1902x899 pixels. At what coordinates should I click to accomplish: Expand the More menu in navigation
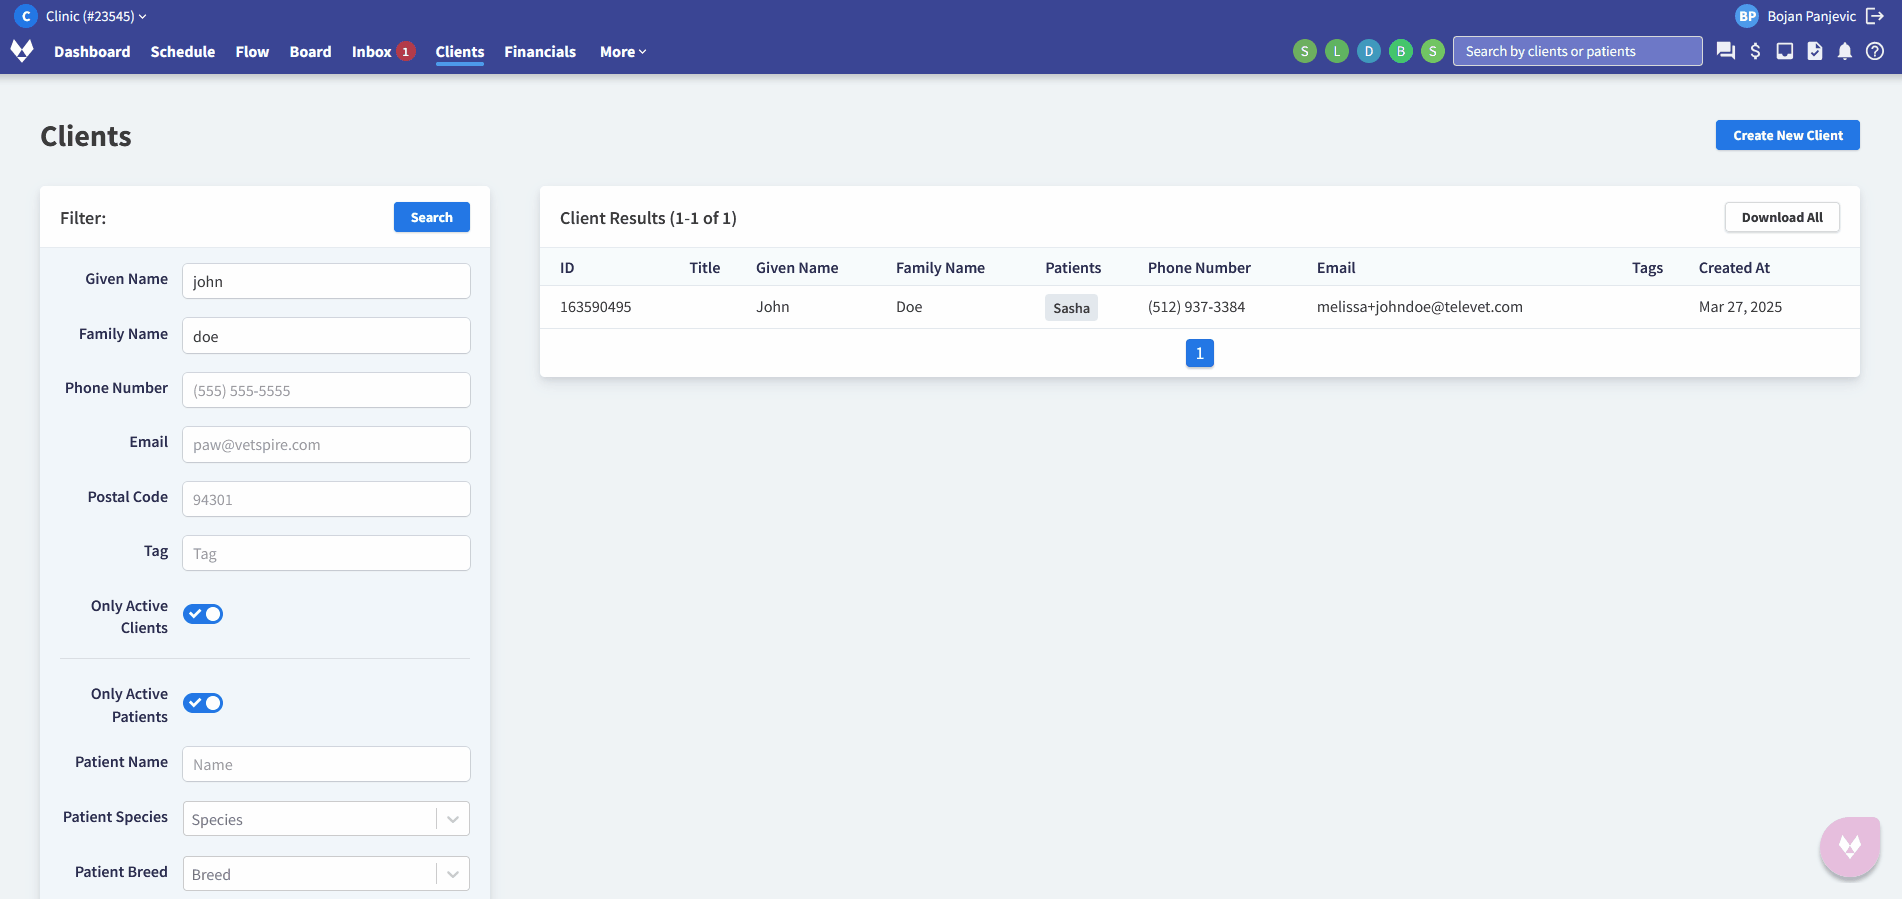(622, 52)
